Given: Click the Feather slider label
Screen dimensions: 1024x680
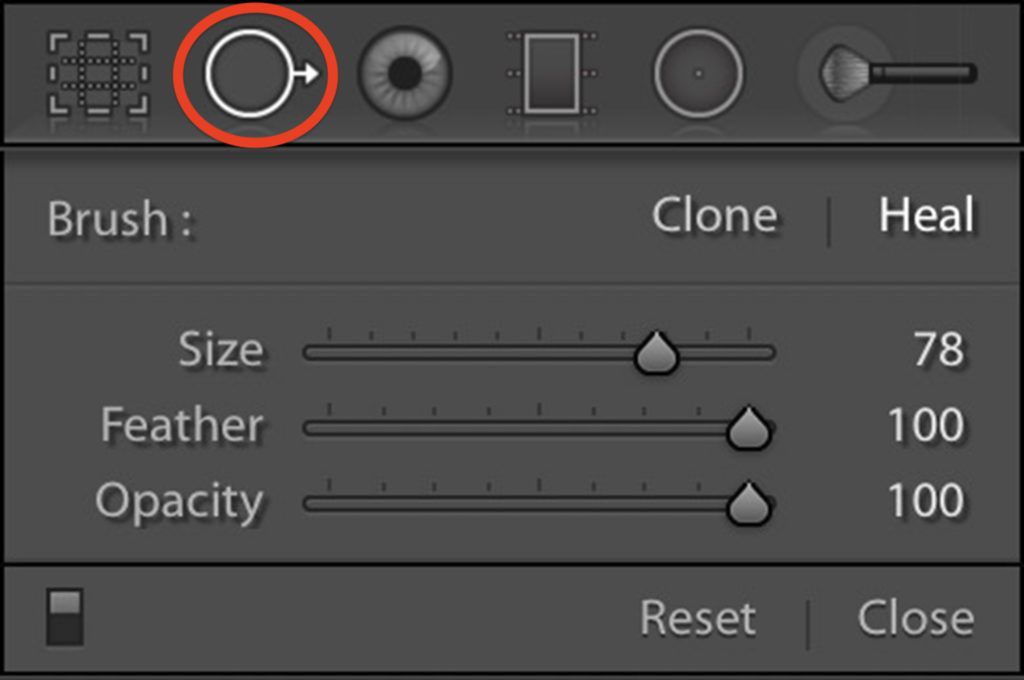Looking at the screenshot, I should (x=182, y=426).
